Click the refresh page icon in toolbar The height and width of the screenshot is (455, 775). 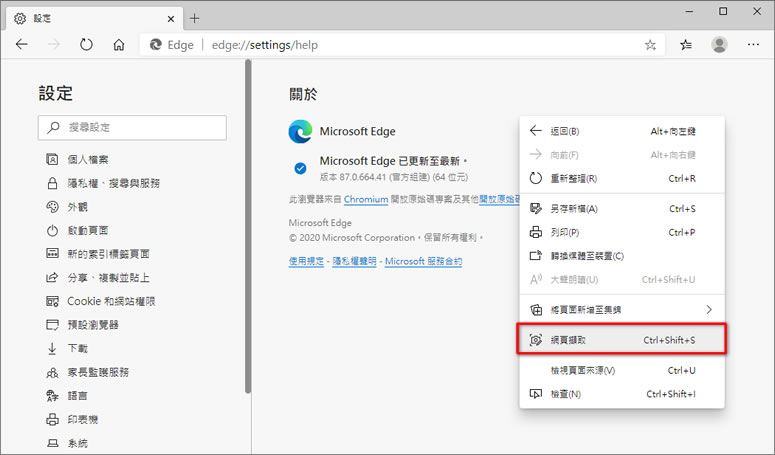(86, 45)
